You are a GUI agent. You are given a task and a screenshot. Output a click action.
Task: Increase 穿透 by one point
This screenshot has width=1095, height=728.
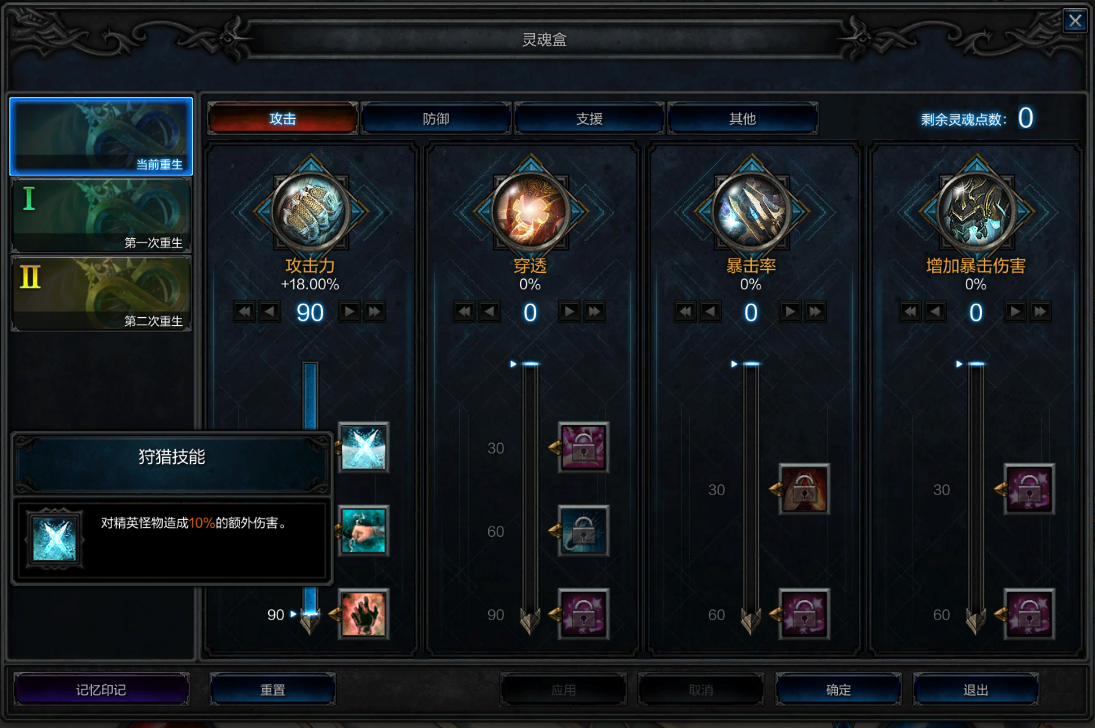coord(569,312)
